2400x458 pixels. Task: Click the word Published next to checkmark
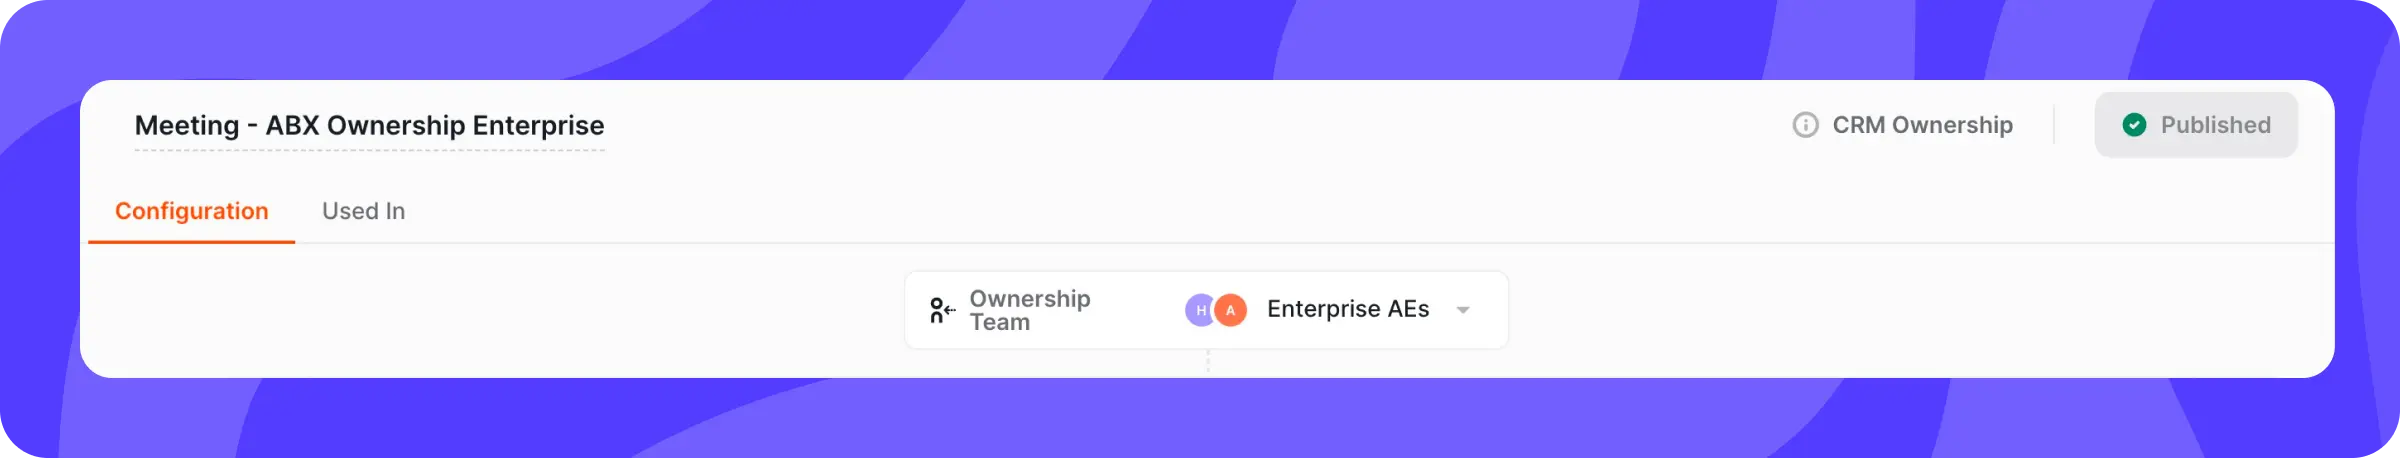[x=2215, y=125]
